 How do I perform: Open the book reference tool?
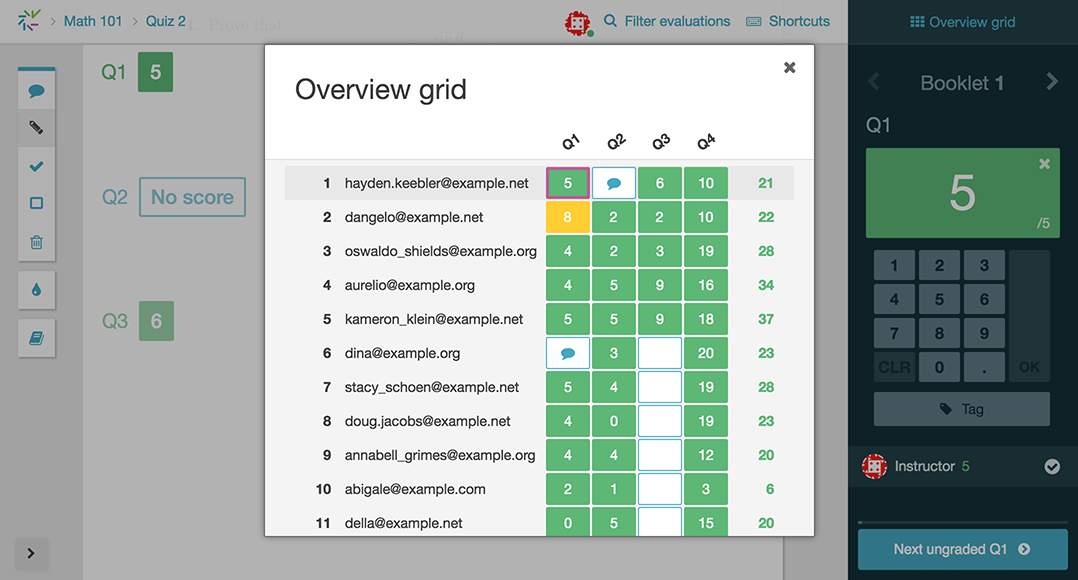click(36, 338)
